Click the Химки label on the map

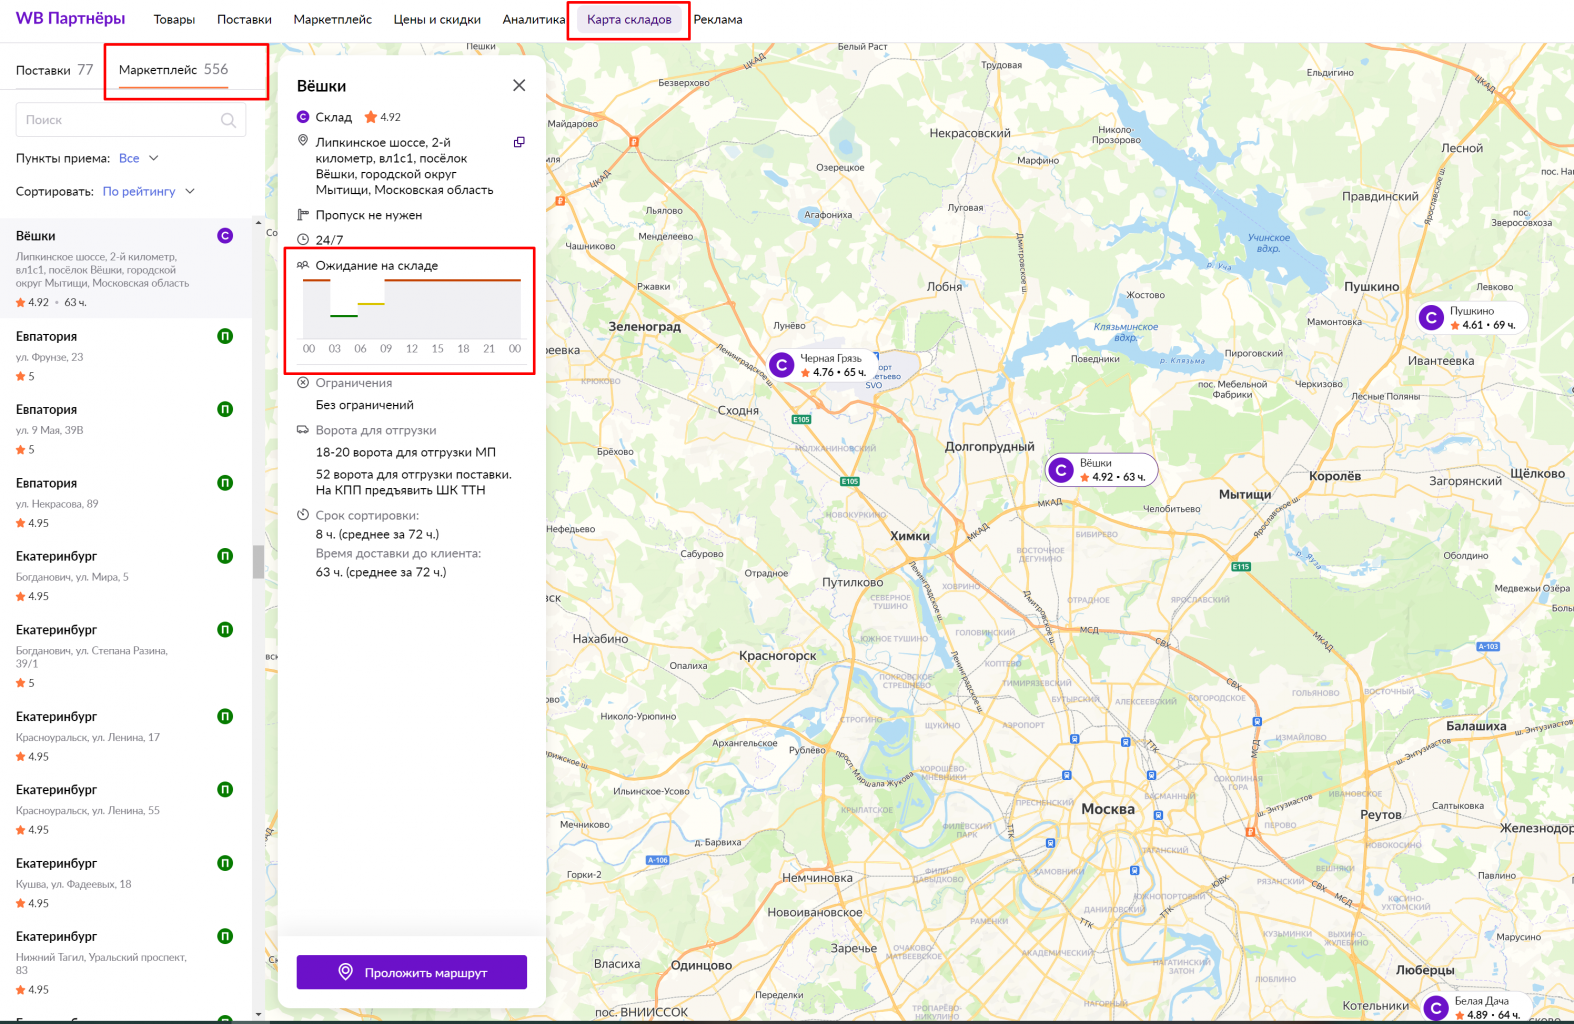[x=910, y=536]
